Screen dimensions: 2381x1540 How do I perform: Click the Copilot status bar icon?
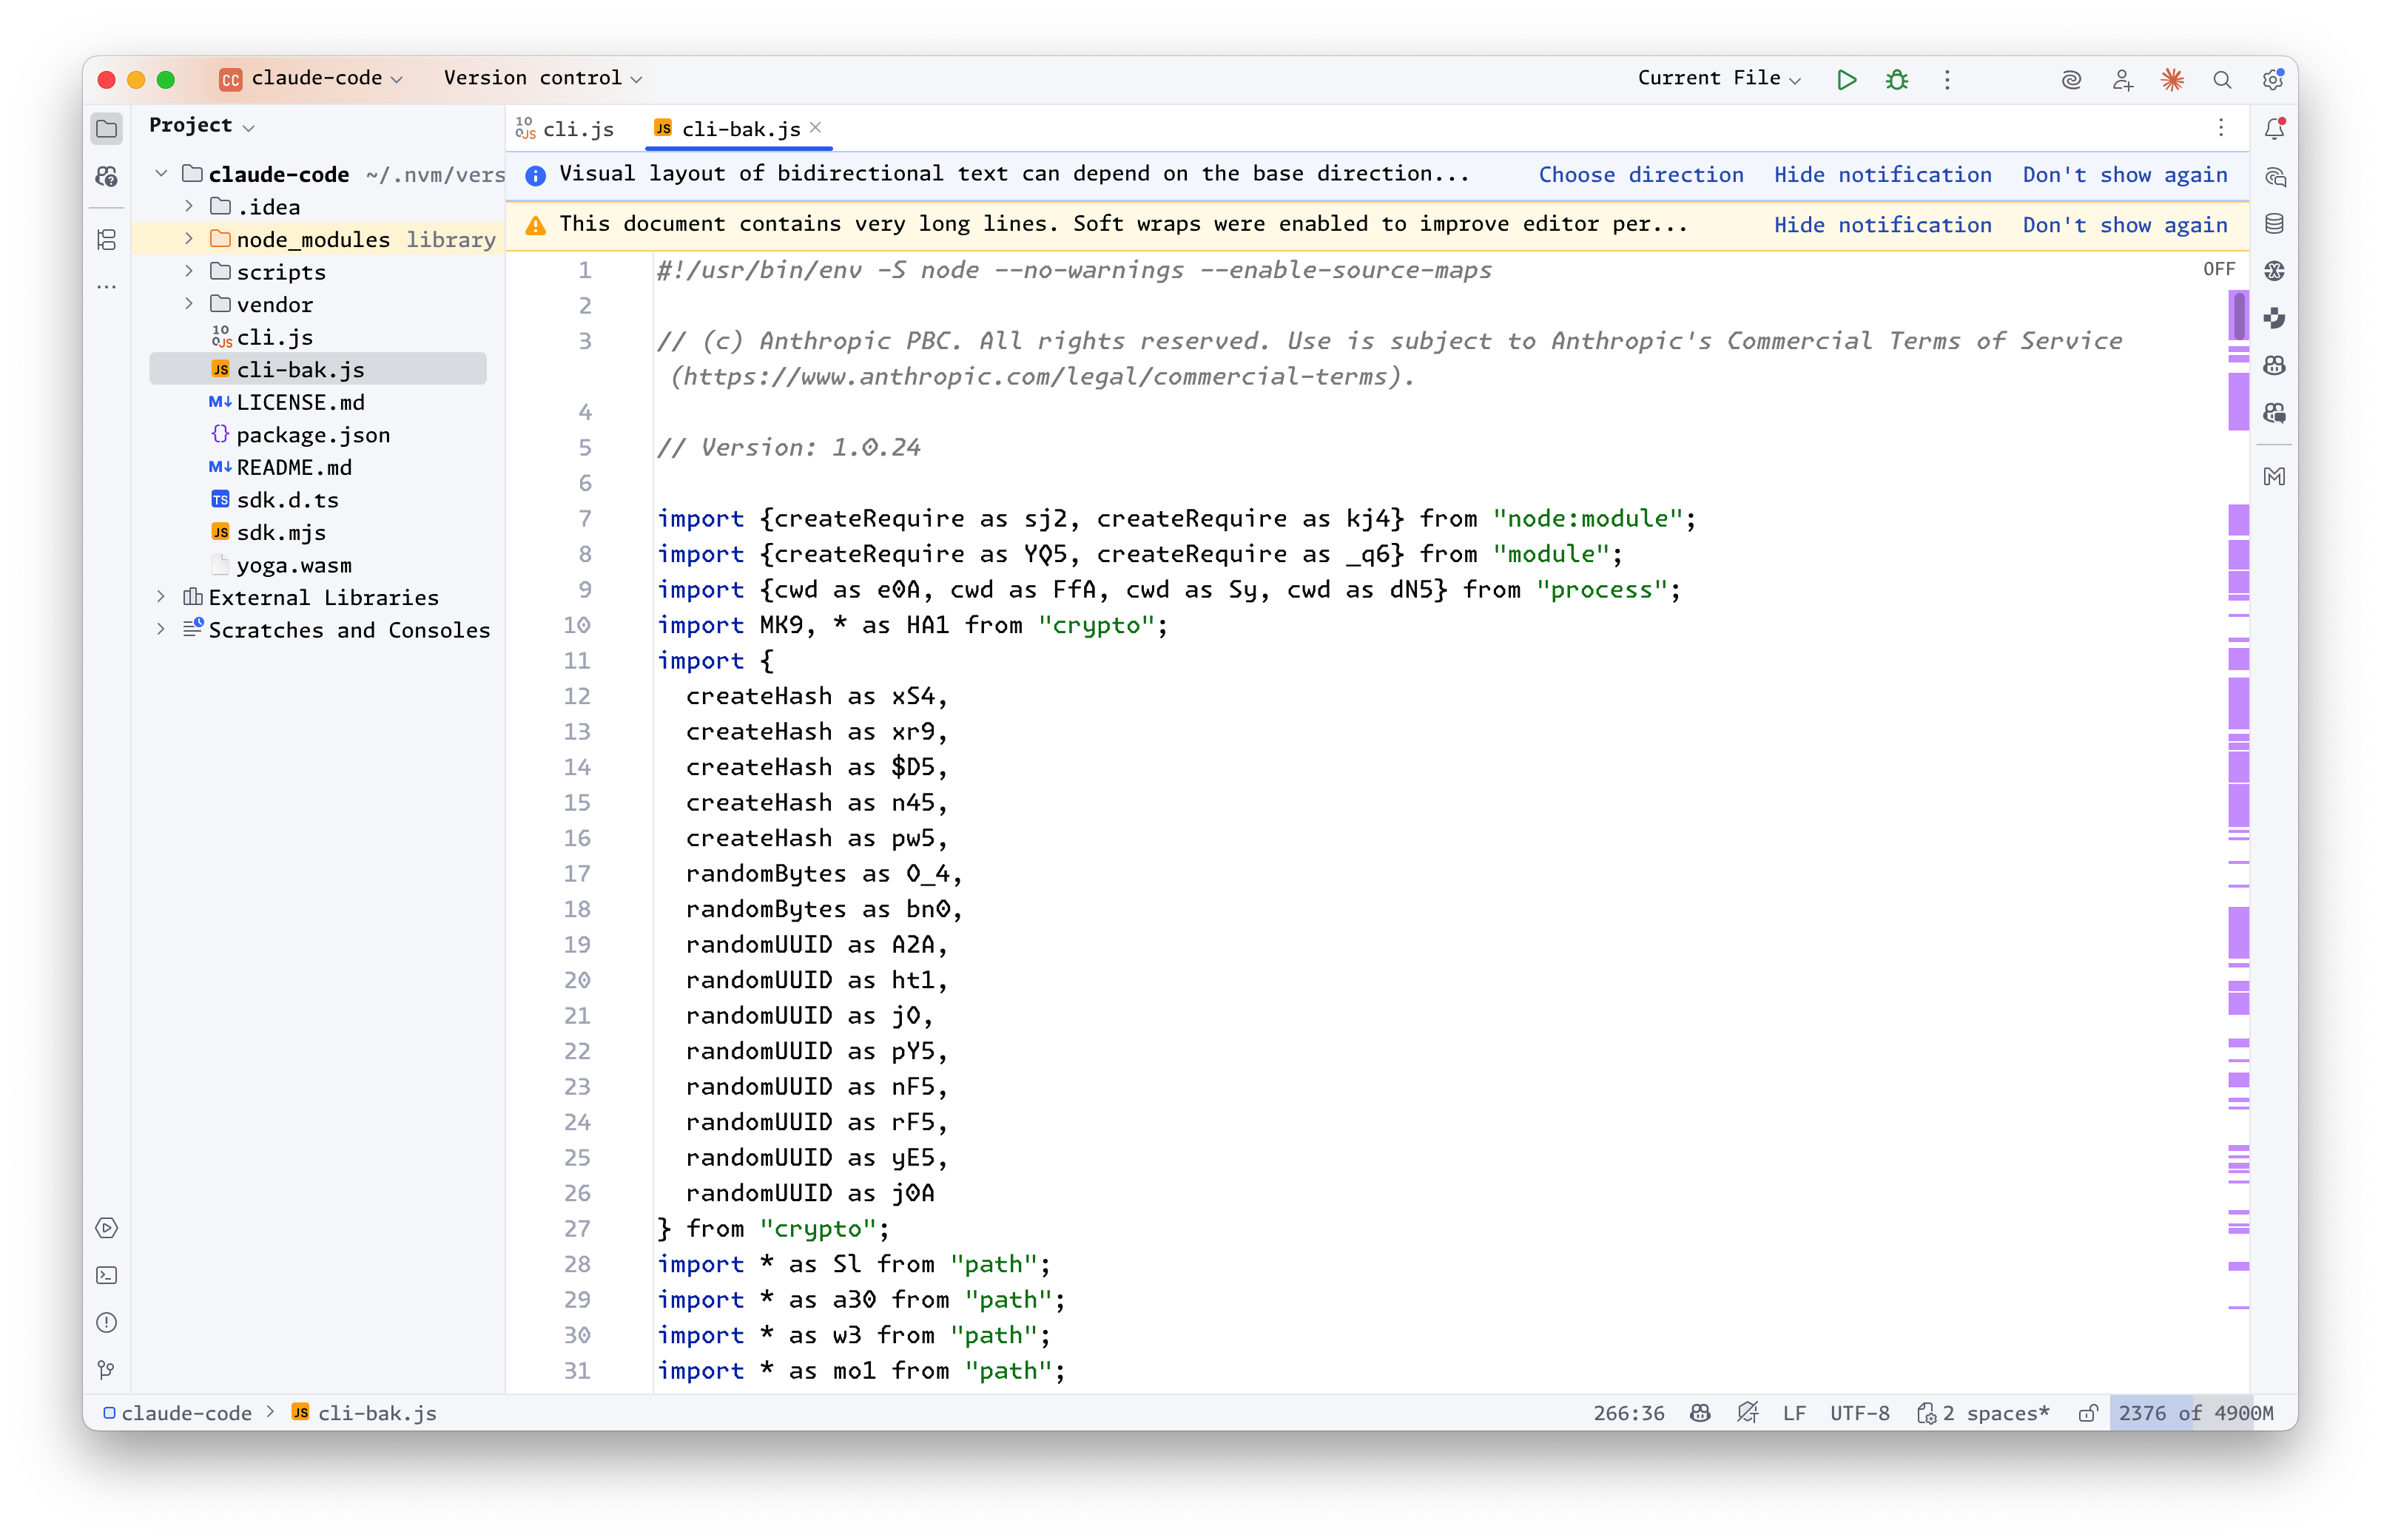click(x=1700, y=1413)
